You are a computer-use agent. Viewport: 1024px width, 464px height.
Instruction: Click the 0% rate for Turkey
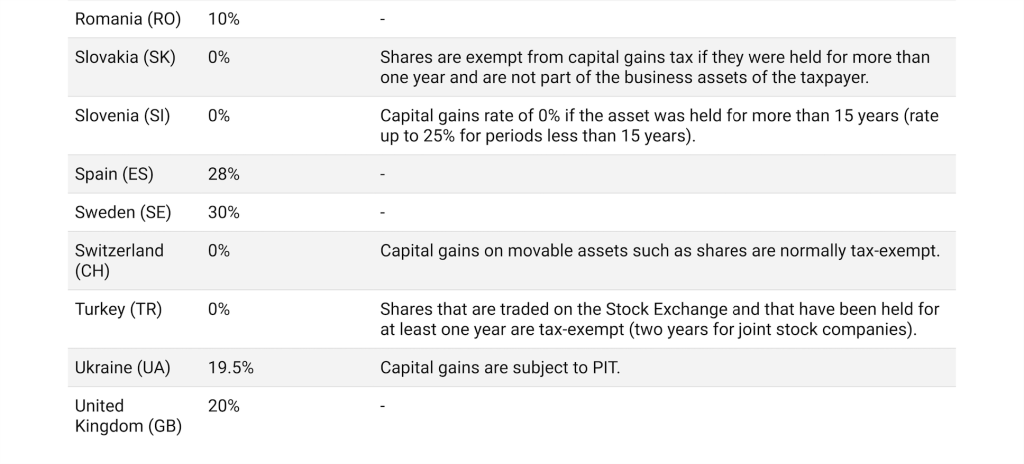(x=219, y=309)
